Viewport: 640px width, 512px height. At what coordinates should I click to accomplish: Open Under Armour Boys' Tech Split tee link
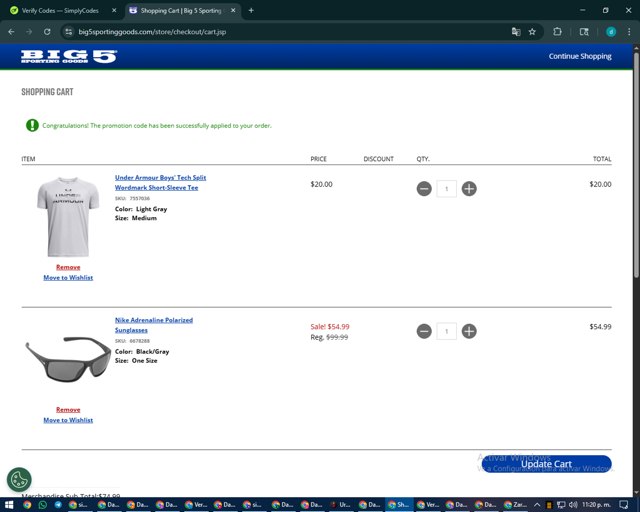pyautogui.click(x=160, y=183)
